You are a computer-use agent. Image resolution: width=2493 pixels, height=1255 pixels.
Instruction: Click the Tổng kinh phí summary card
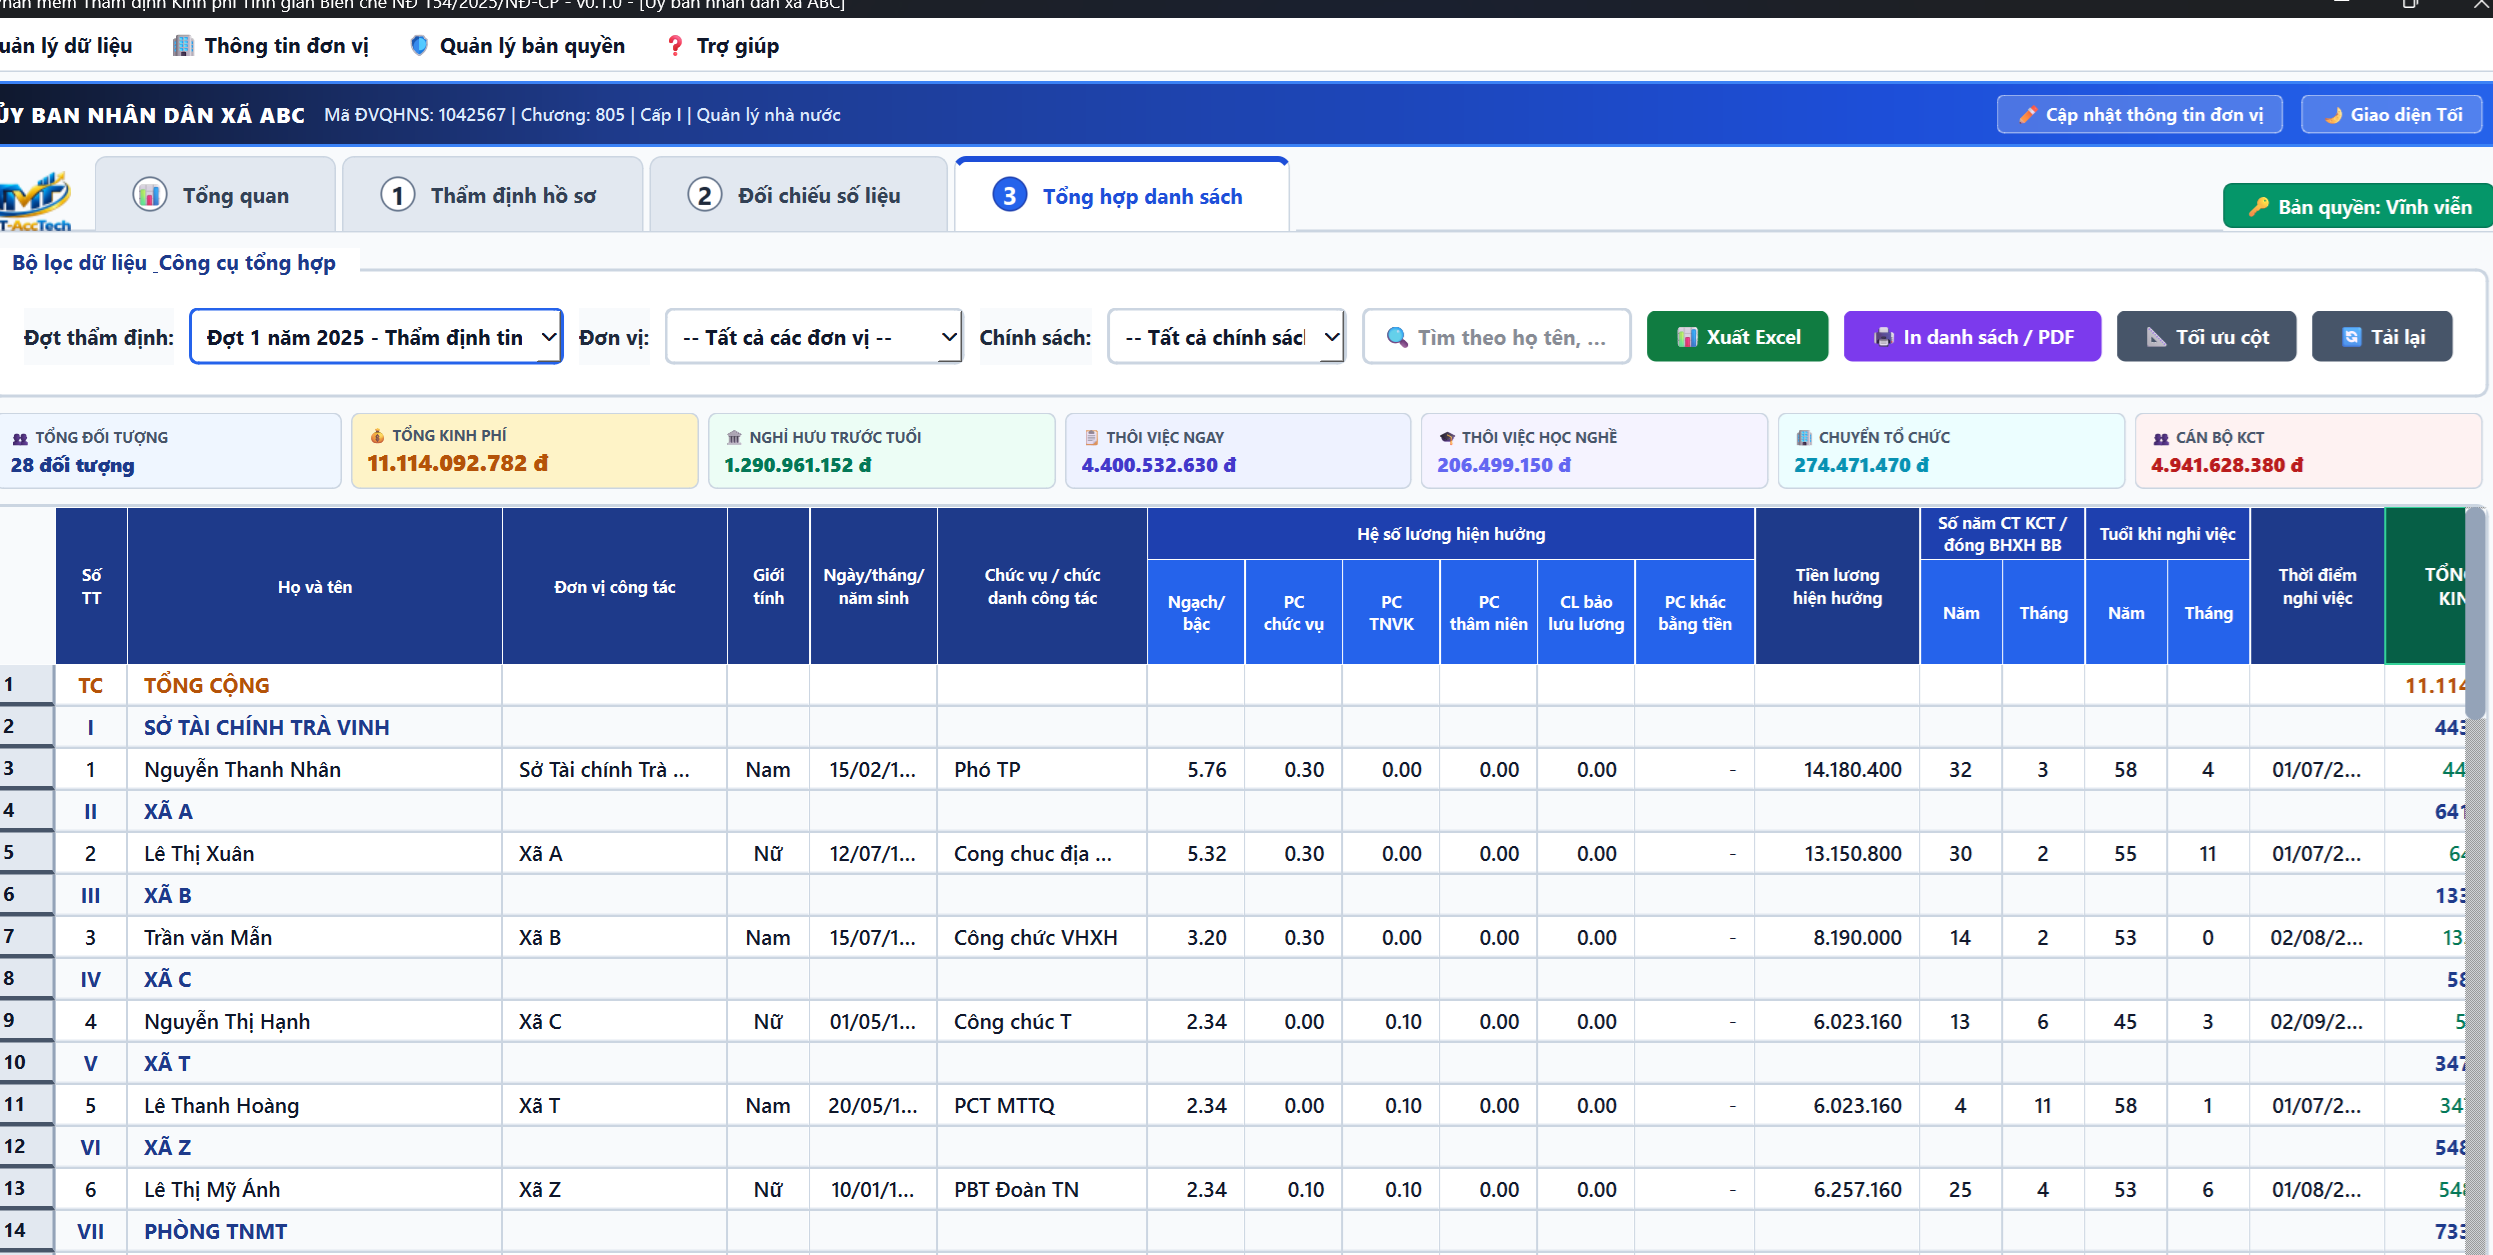point(525,451)
